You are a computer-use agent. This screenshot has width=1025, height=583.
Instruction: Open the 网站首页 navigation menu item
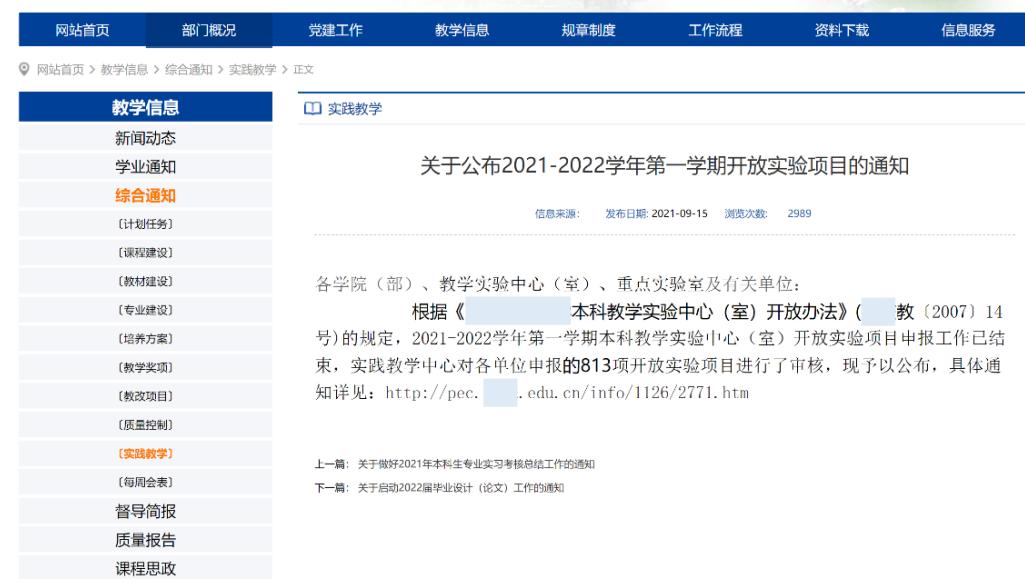click(x=82, y=30)
